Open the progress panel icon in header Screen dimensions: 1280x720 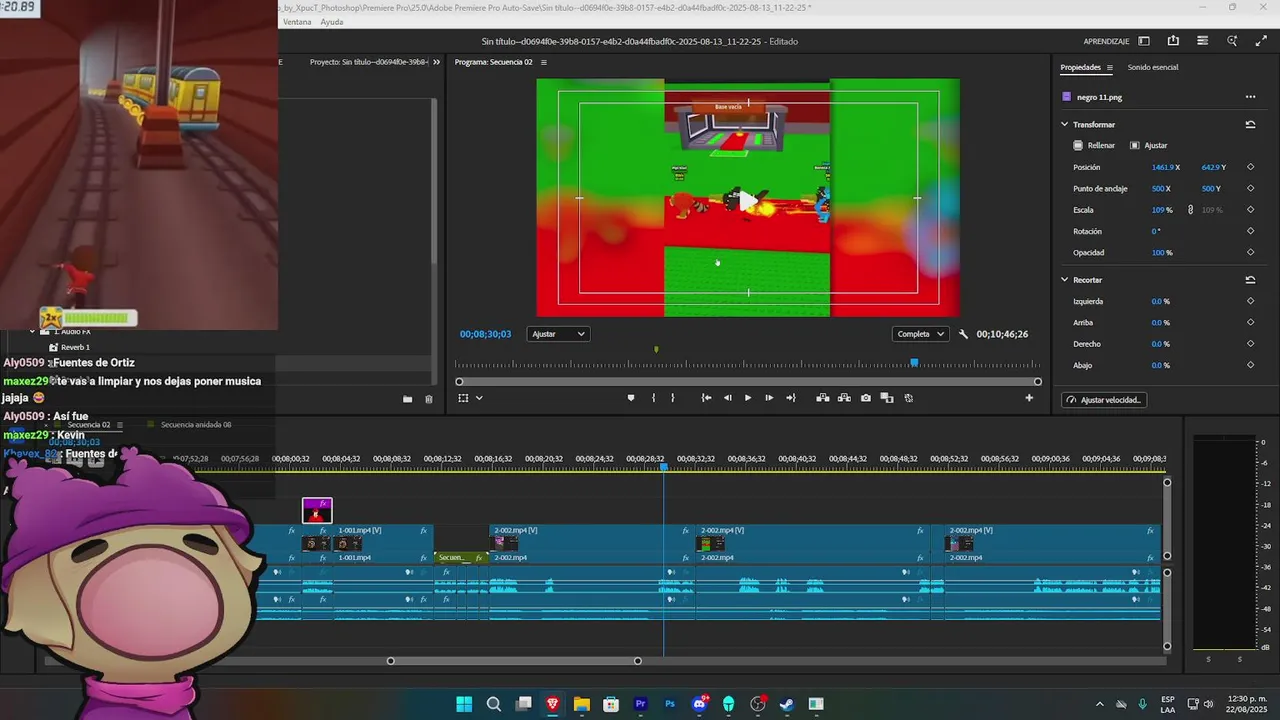click(x=1202, y=41)
